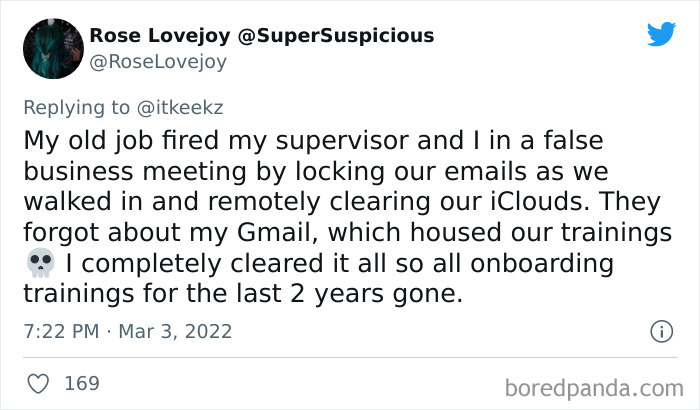Click the @SuperSuspicious part of name

coord(336,36)
